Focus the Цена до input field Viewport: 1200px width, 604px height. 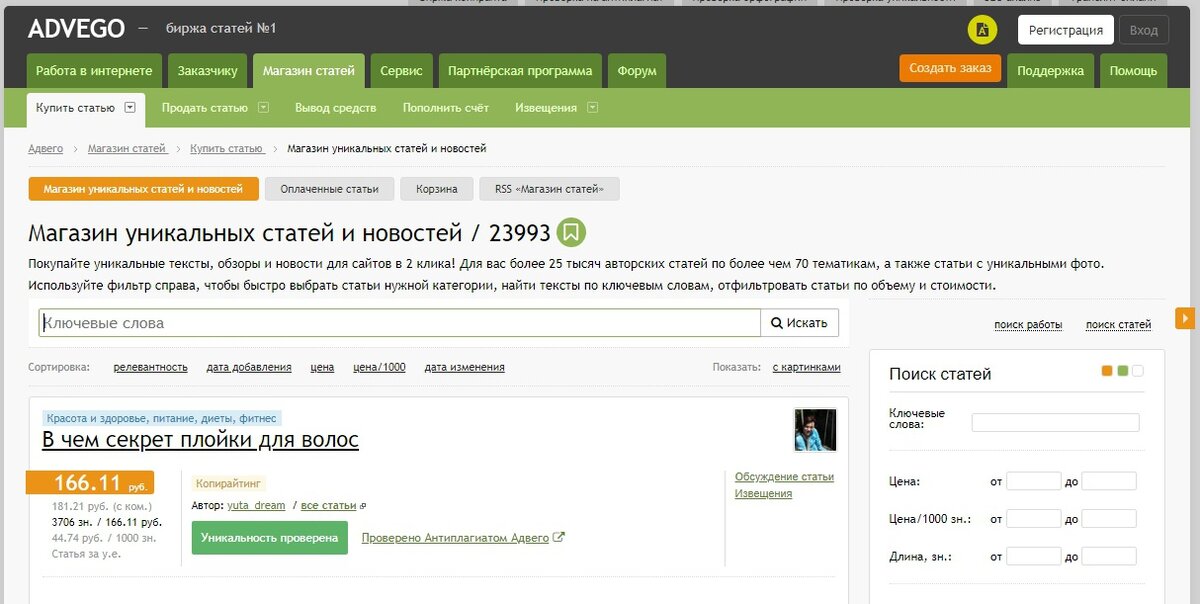(x=1109, y=481)
